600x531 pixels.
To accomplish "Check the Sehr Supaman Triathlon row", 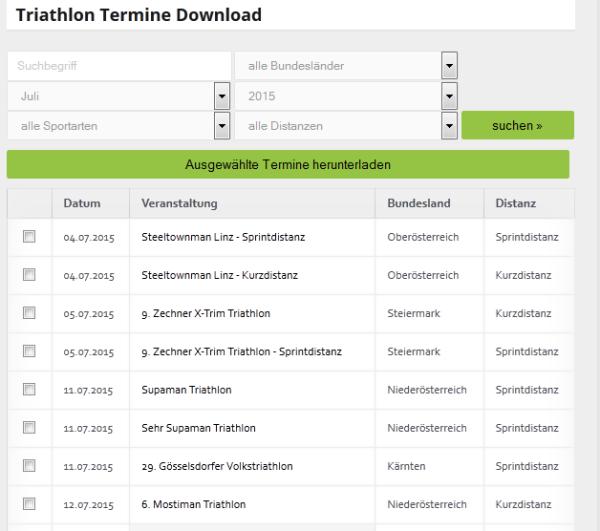I will (x=29, y=427).
